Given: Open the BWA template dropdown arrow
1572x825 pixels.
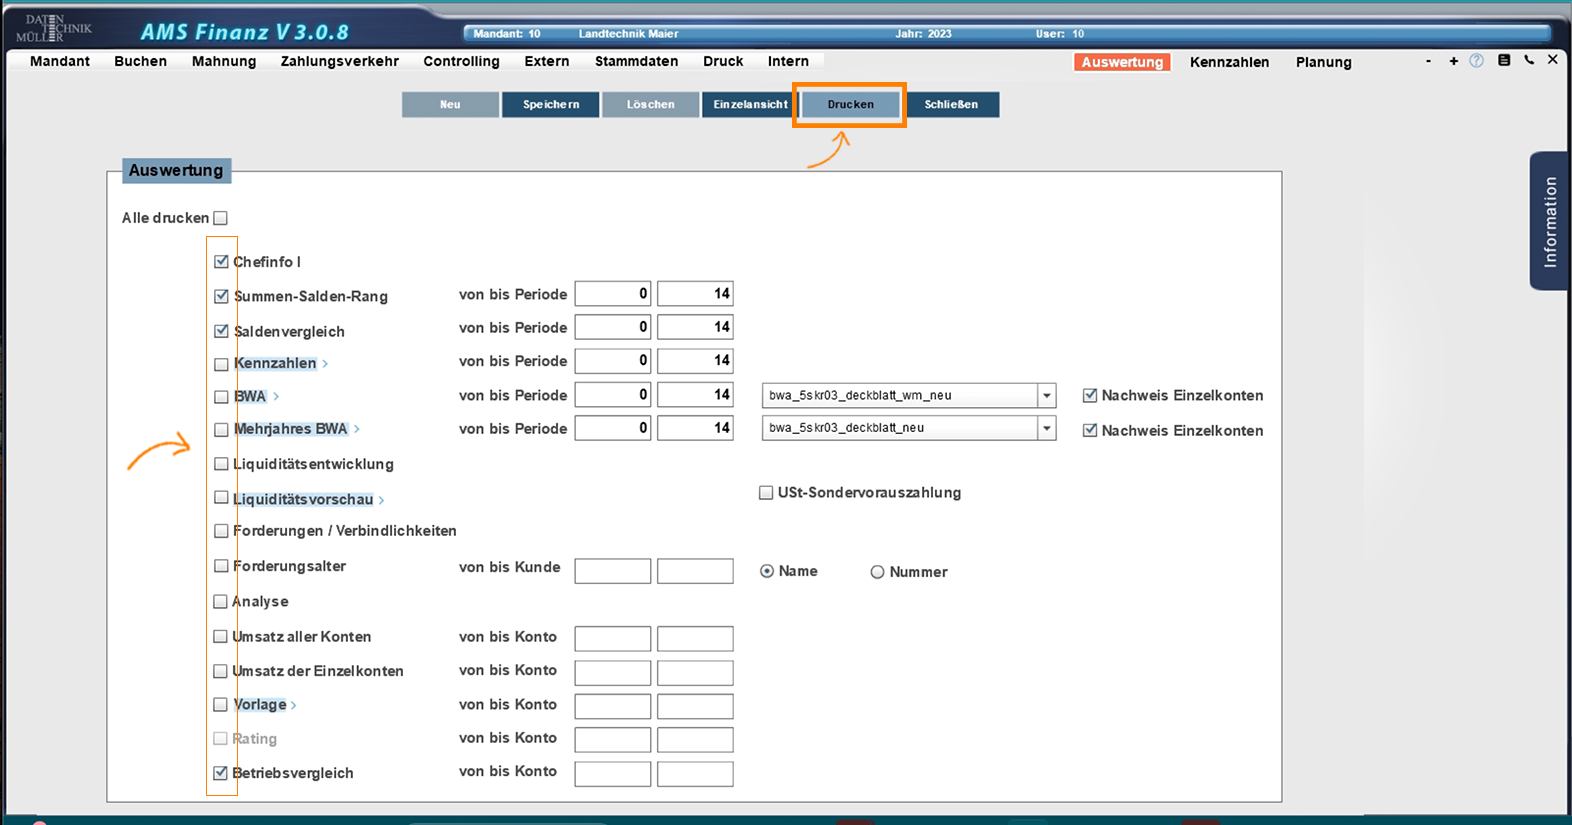Looking at the screenshot, I should coord(1046,396).
